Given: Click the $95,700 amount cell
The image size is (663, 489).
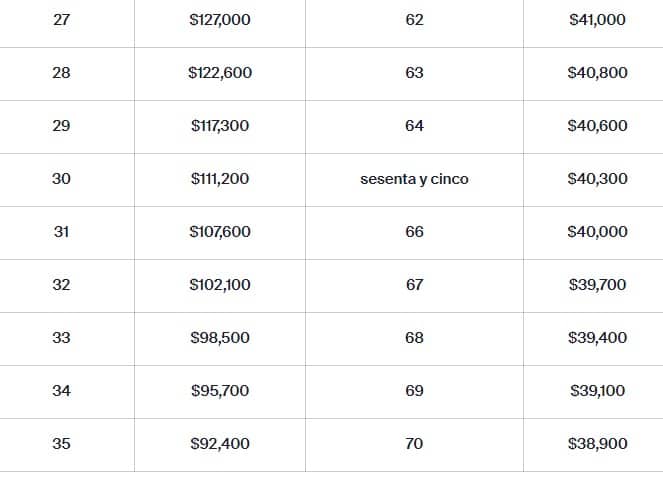Looking at the screenshot, I should [219, 391].
